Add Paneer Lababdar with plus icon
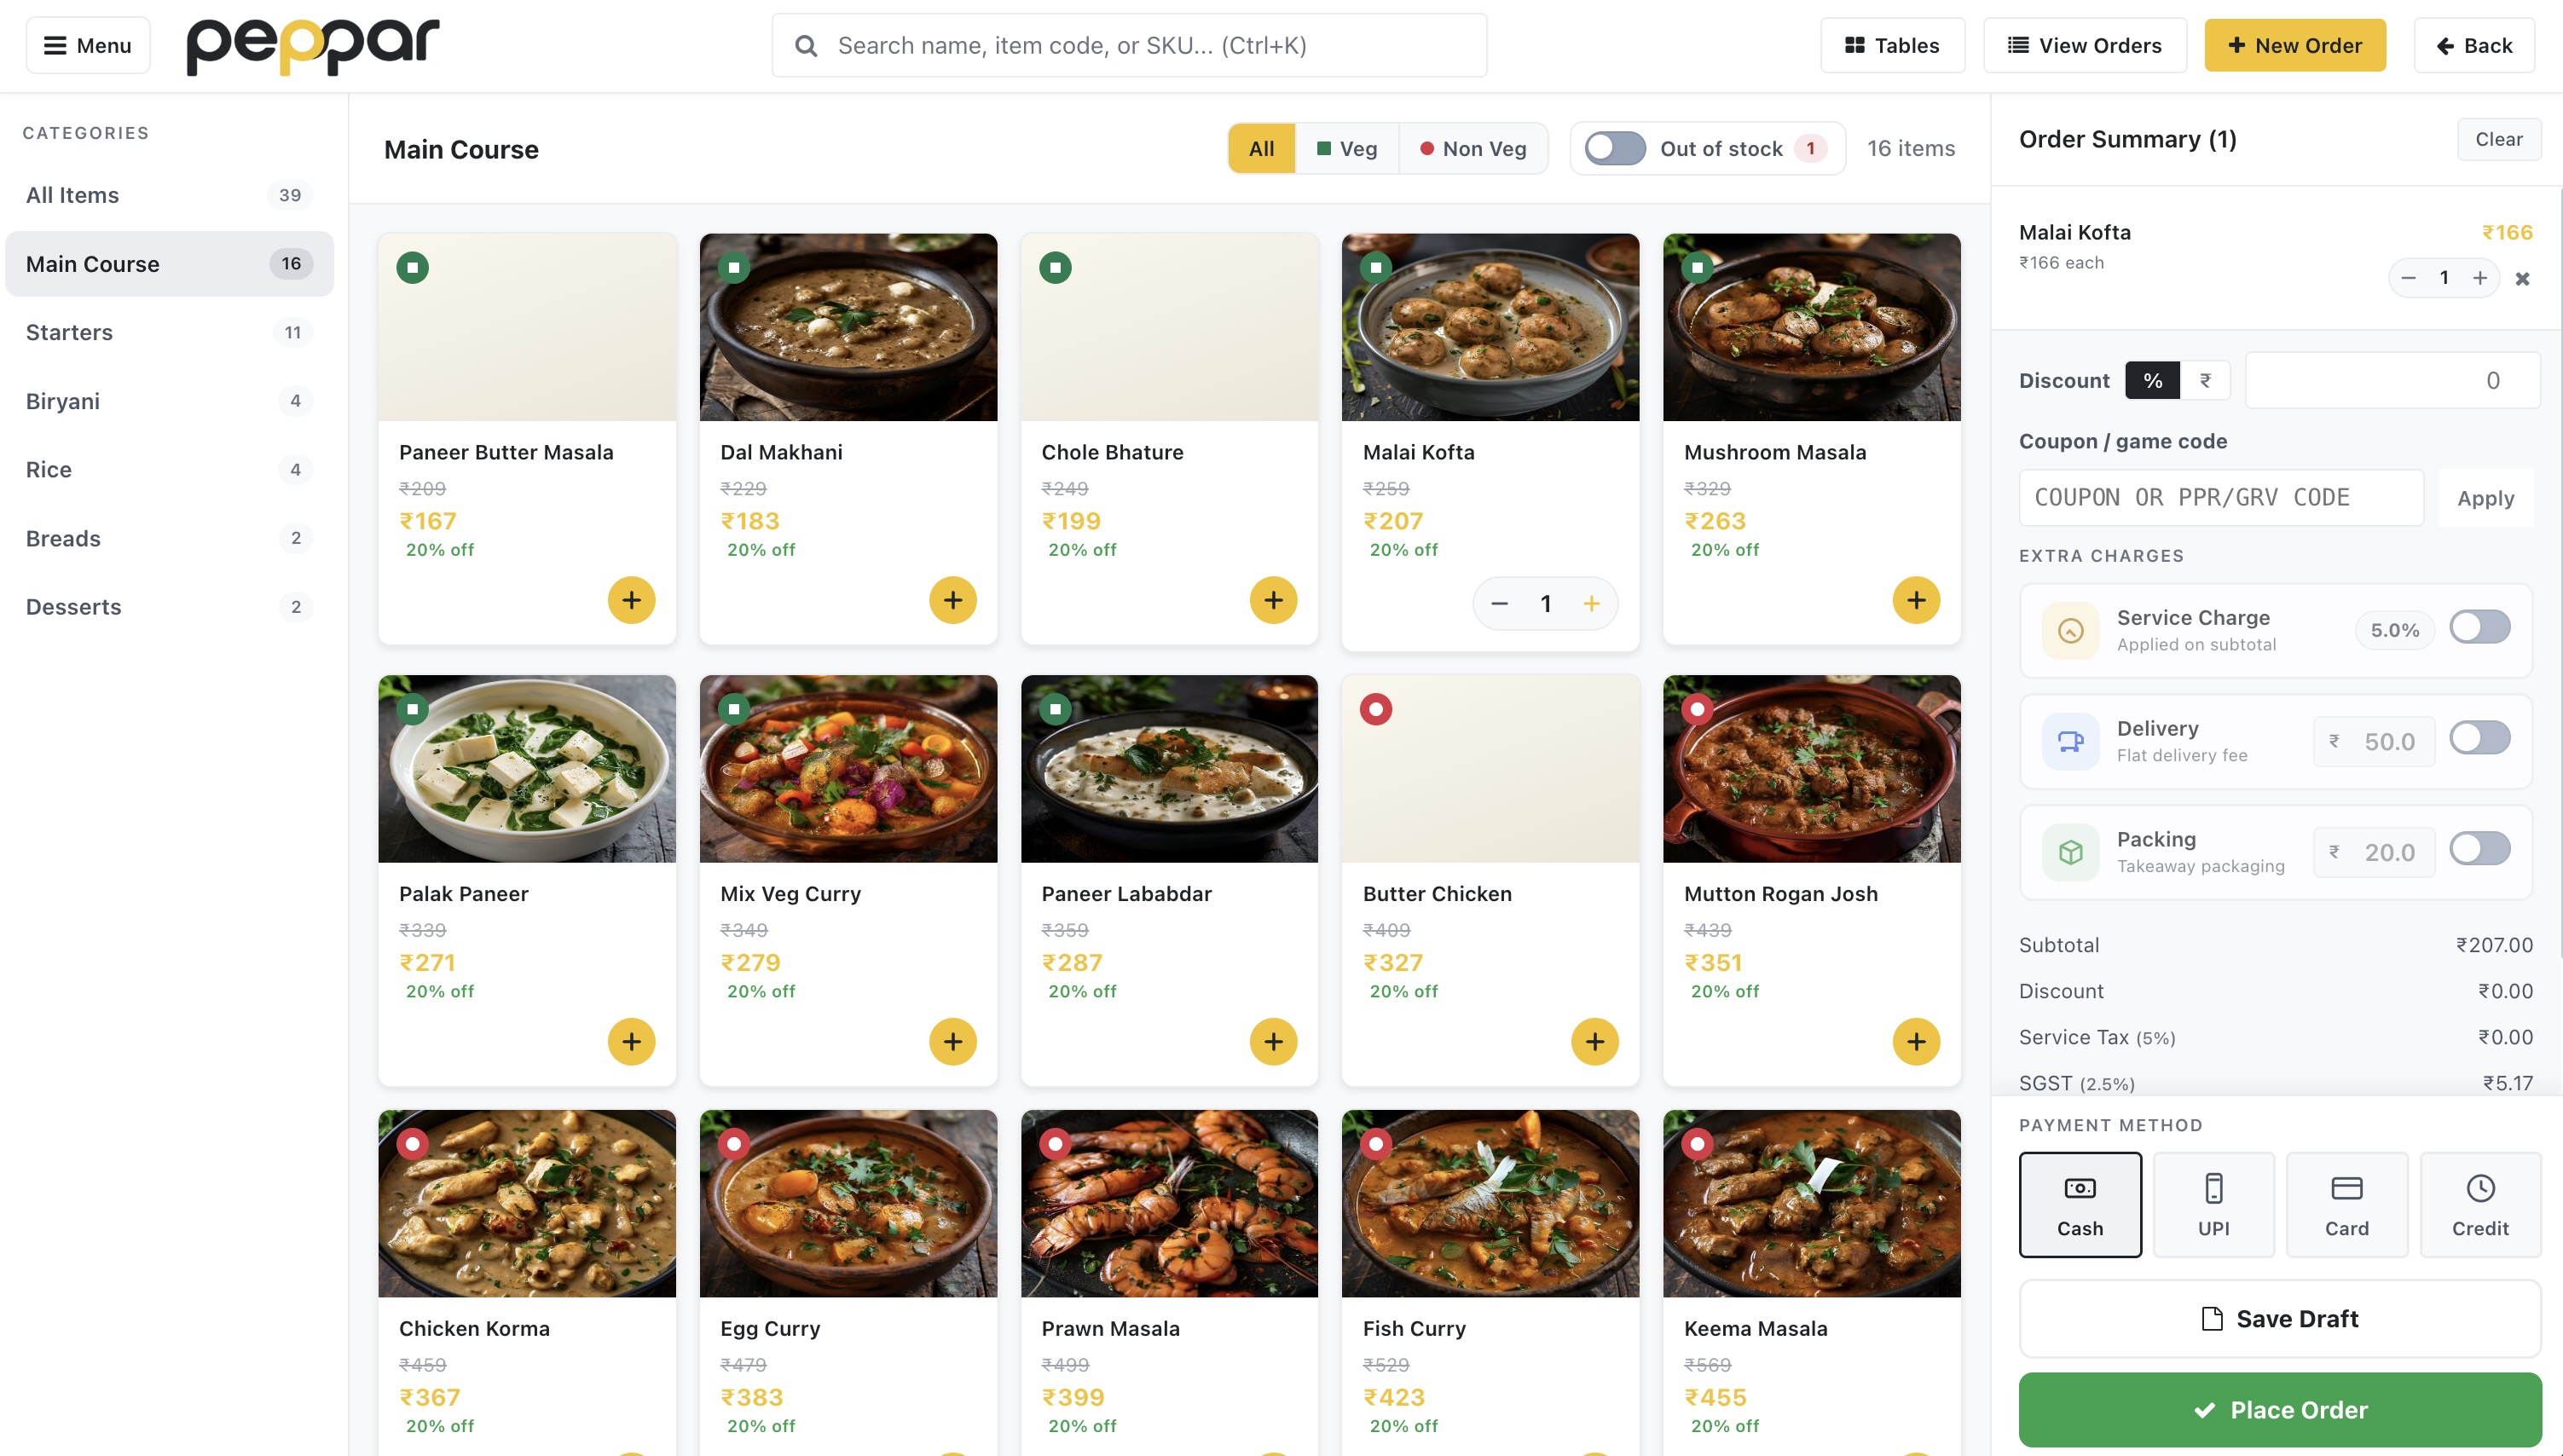The width and height of the screenshot is (2563, 1456). point(1273,1042)
